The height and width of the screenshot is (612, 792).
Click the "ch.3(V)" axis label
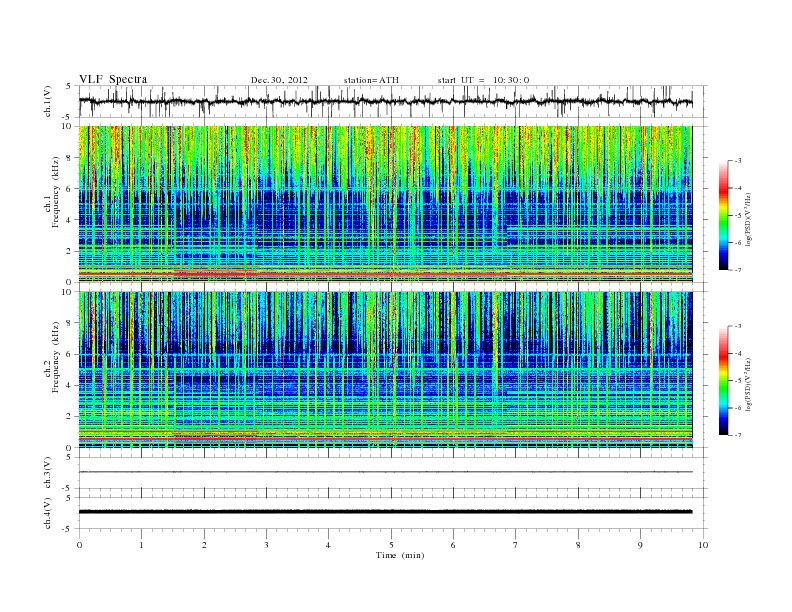pyautogui.click(x=47, y=473)
